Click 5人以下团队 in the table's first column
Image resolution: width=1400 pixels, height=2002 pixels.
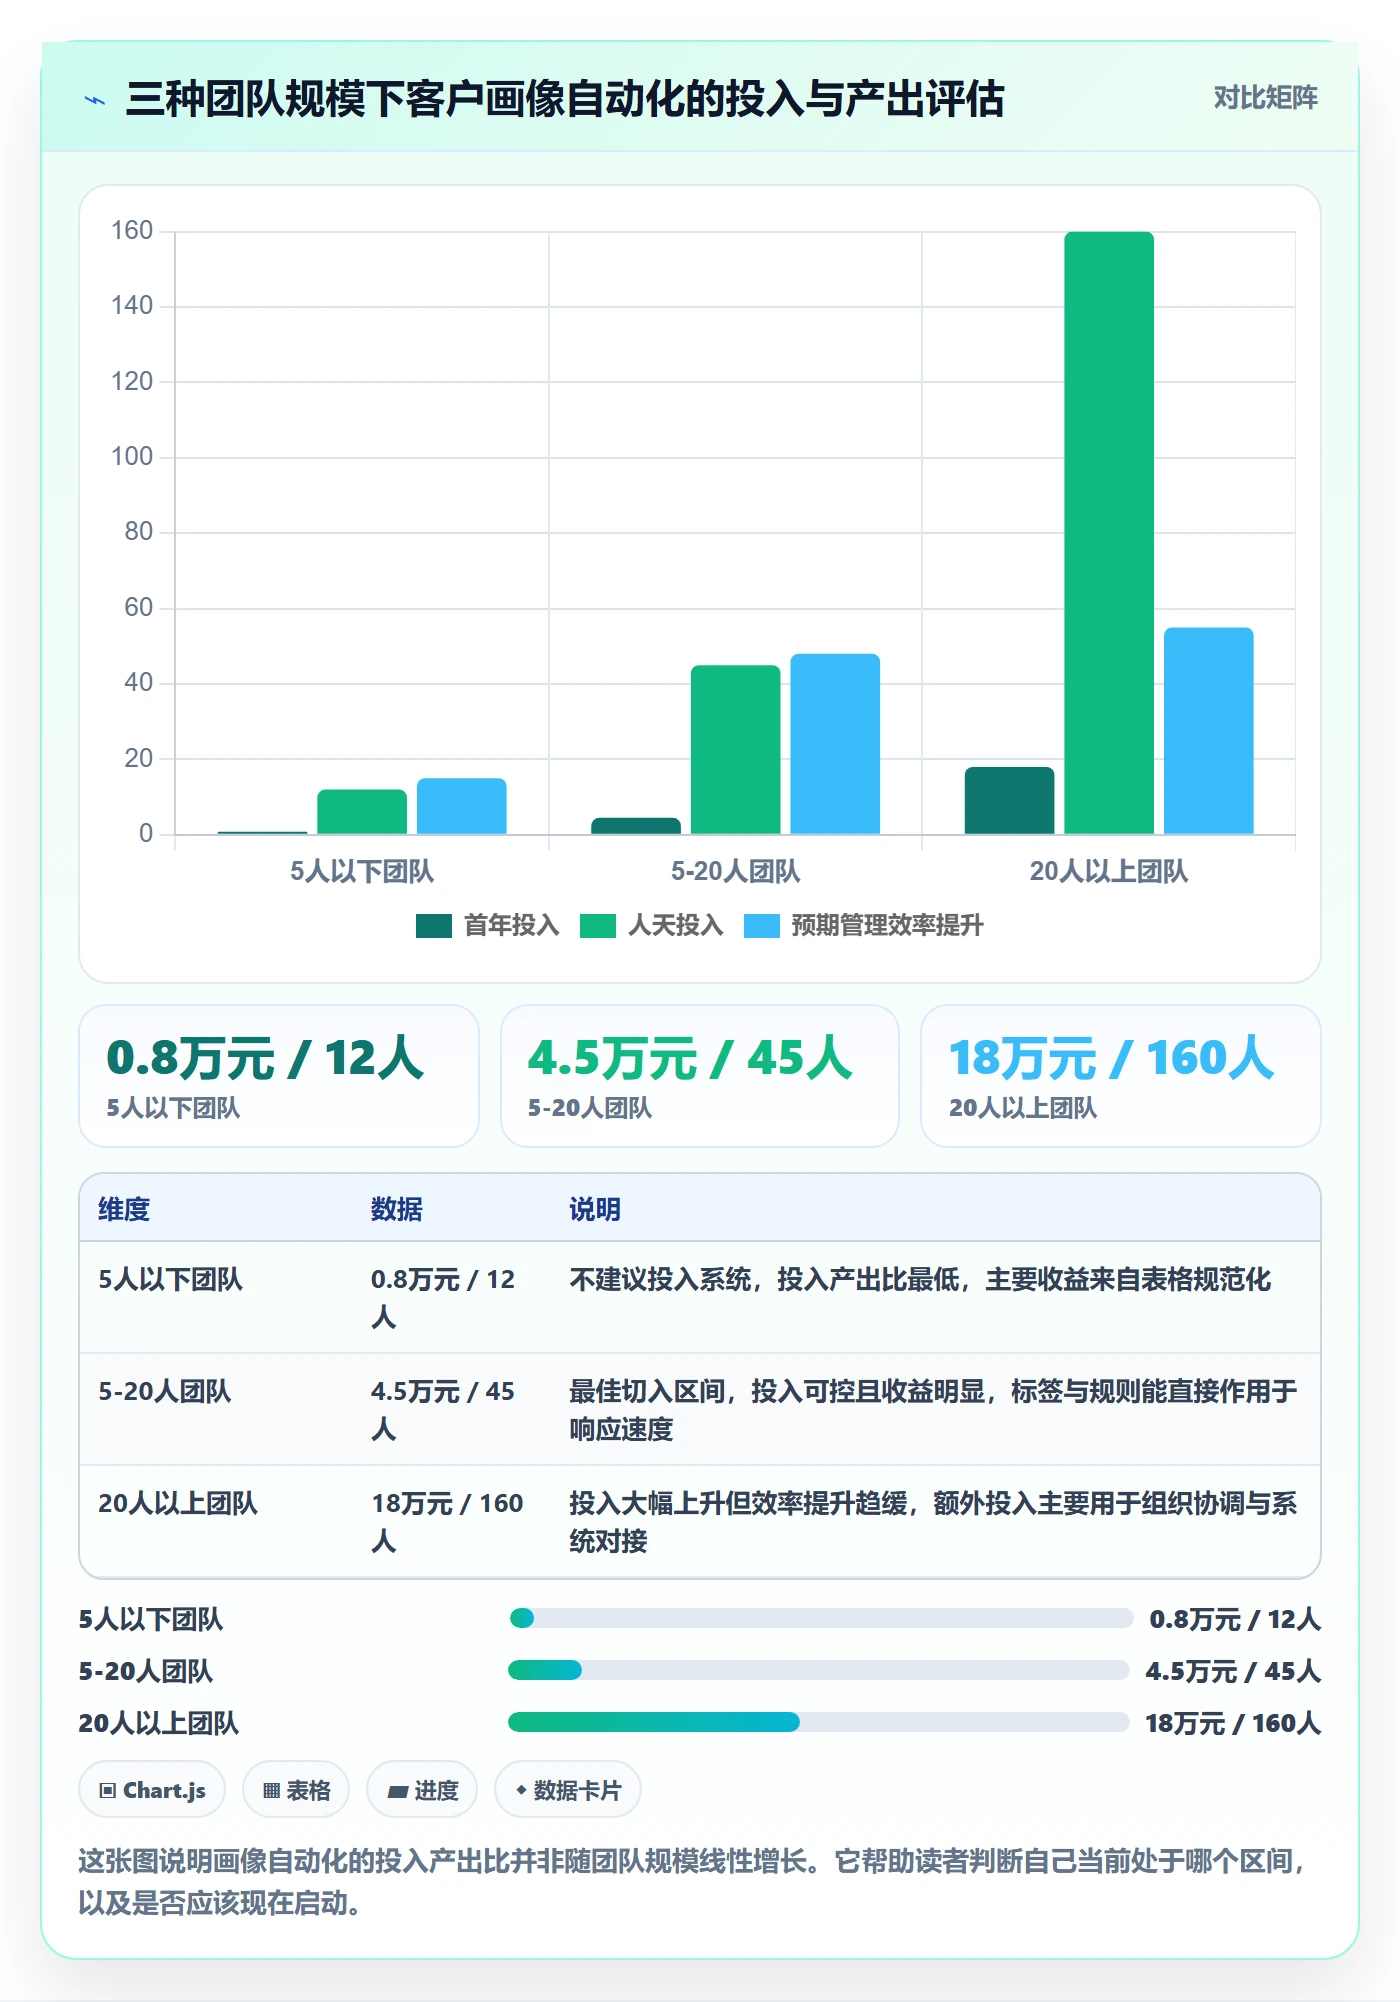[x=170, y=1280]
